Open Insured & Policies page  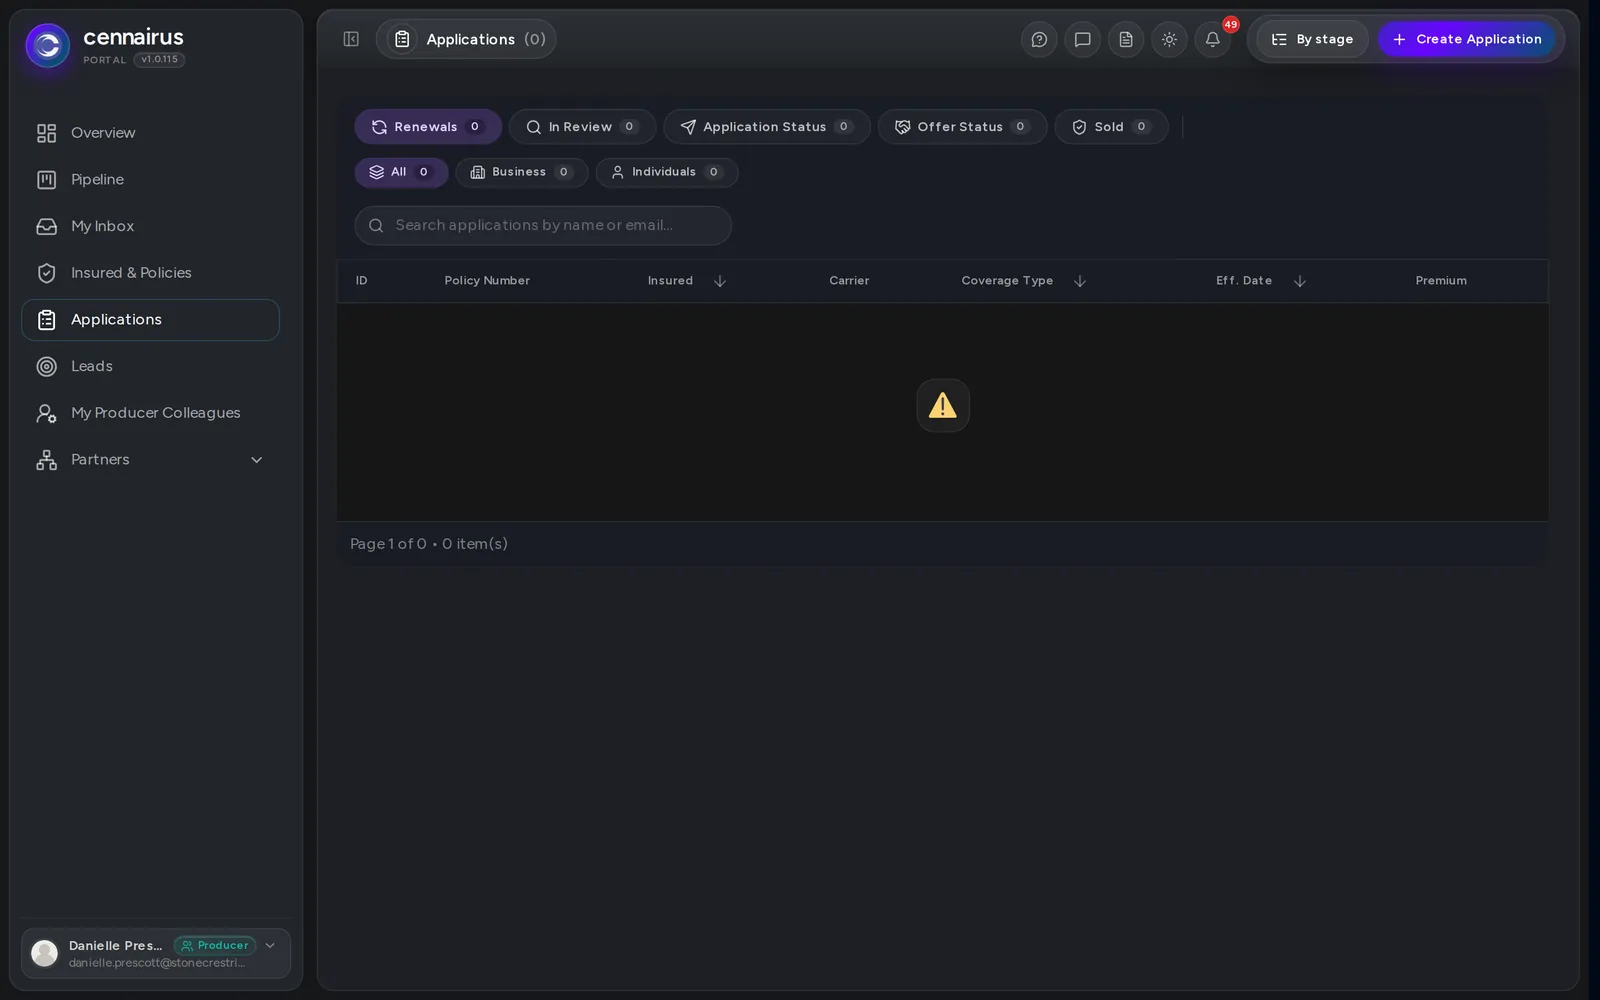point(150,273)
